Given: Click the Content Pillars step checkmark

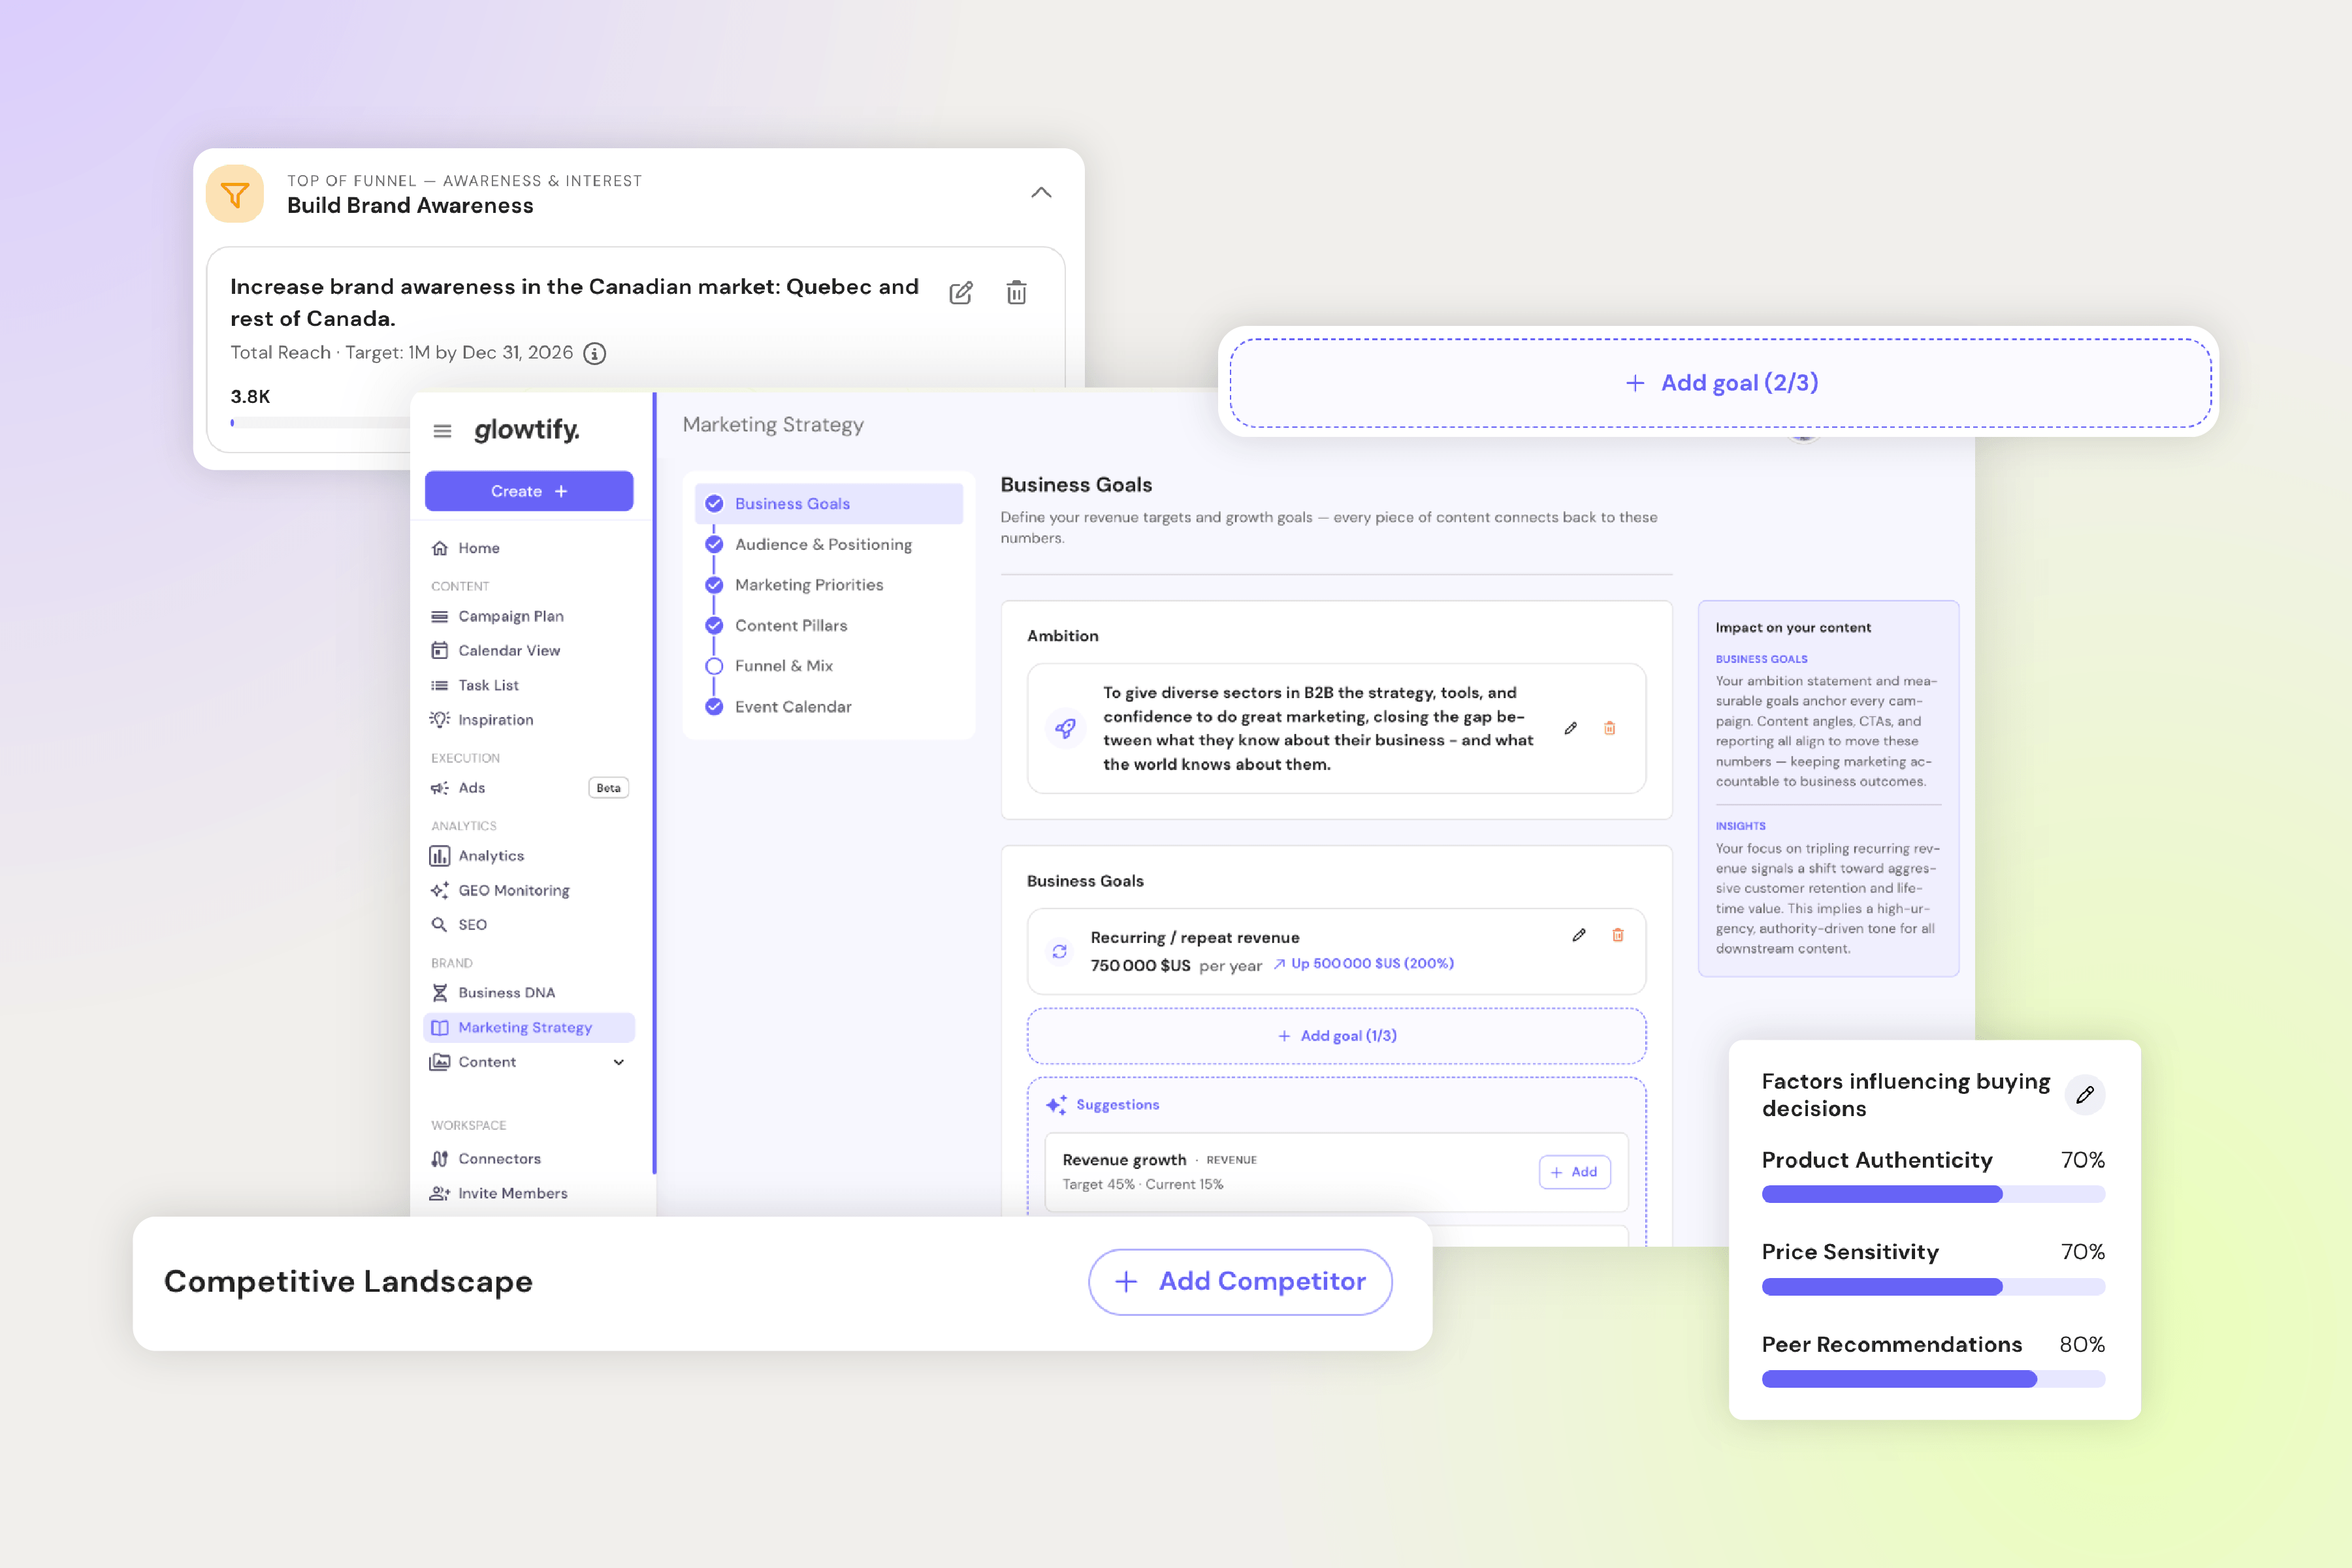Looking at the screenshot, I should [x=714, y=625].
